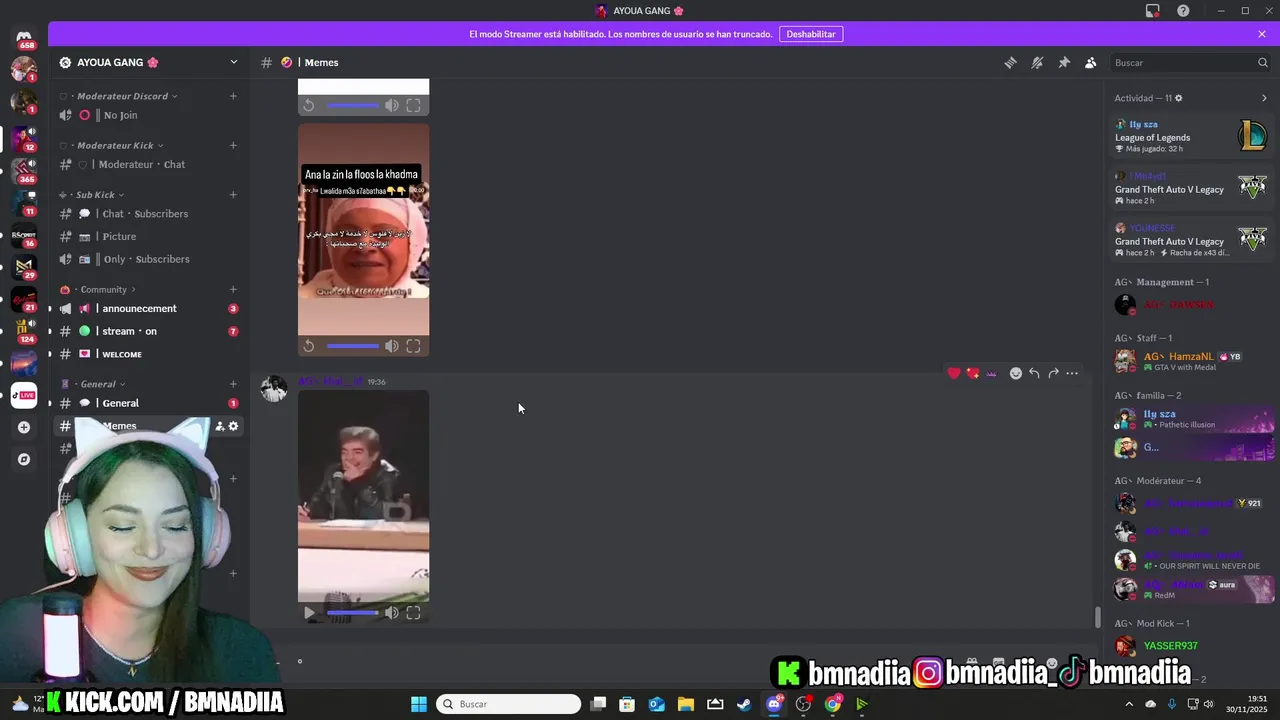Screen dimensions: 1280x720
Task: React with the red heart emoji
Action: [x=954, y=373]
